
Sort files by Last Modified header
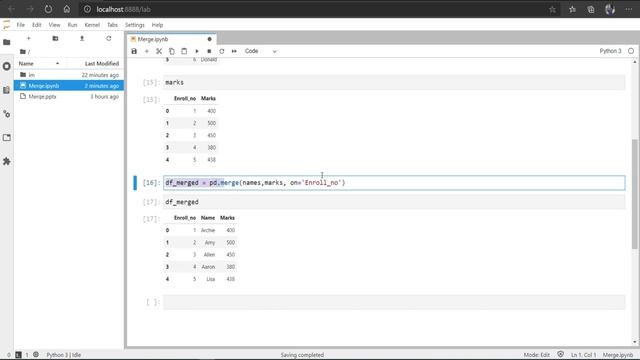pos(95,64)
